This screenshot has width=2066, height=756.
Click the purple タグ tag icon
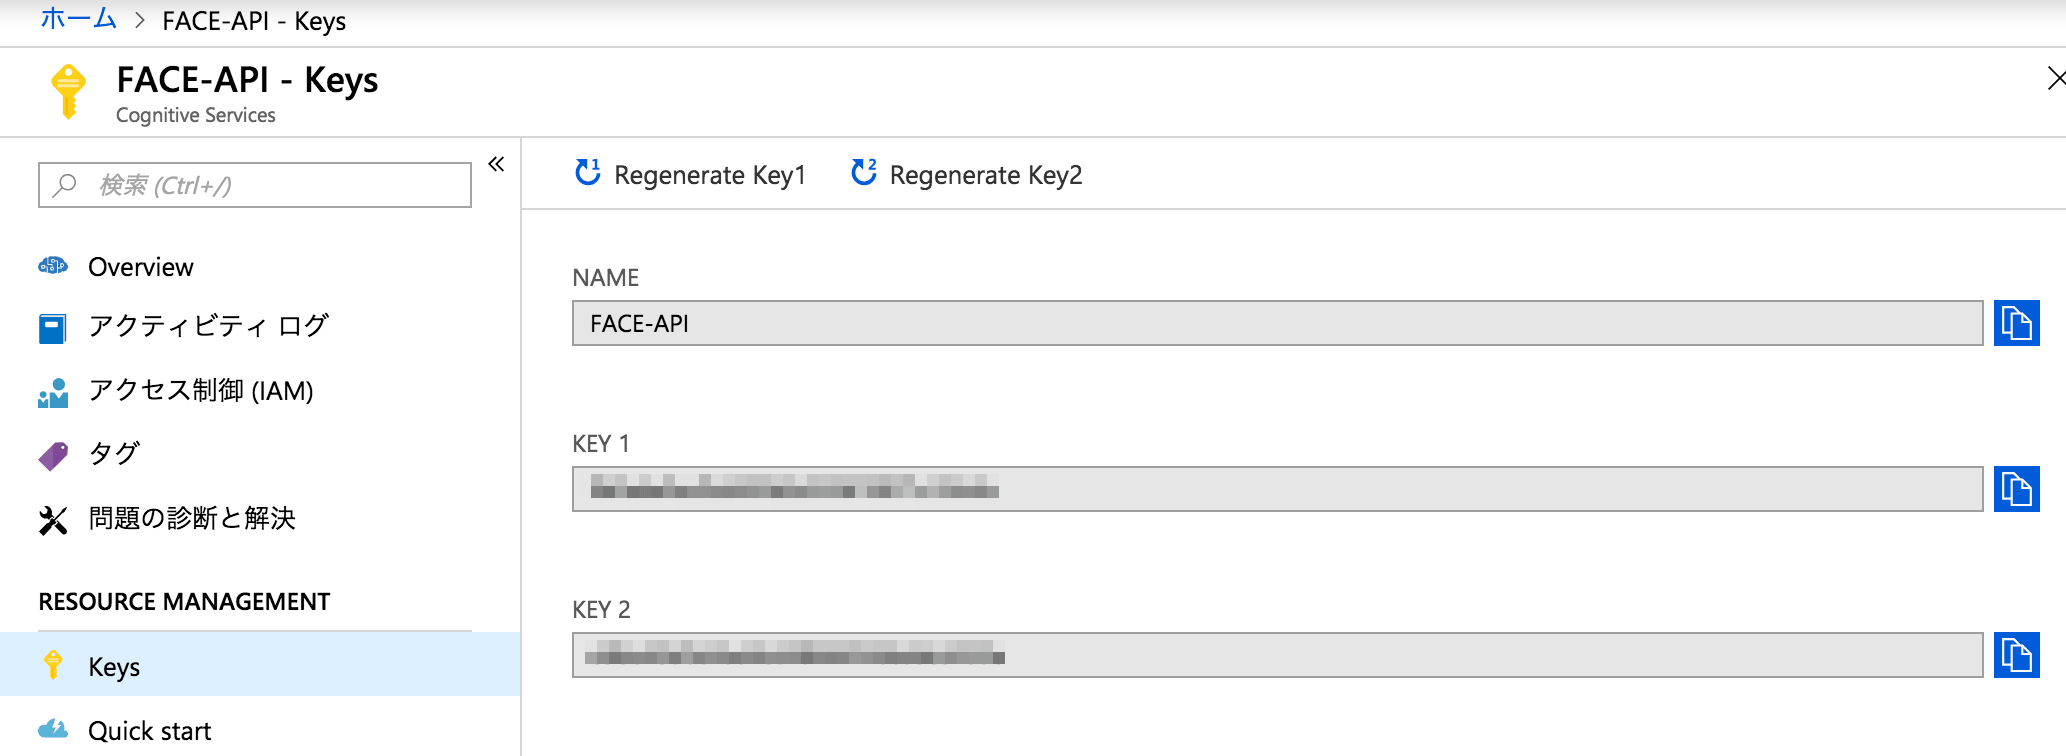(x=53, y=455)
